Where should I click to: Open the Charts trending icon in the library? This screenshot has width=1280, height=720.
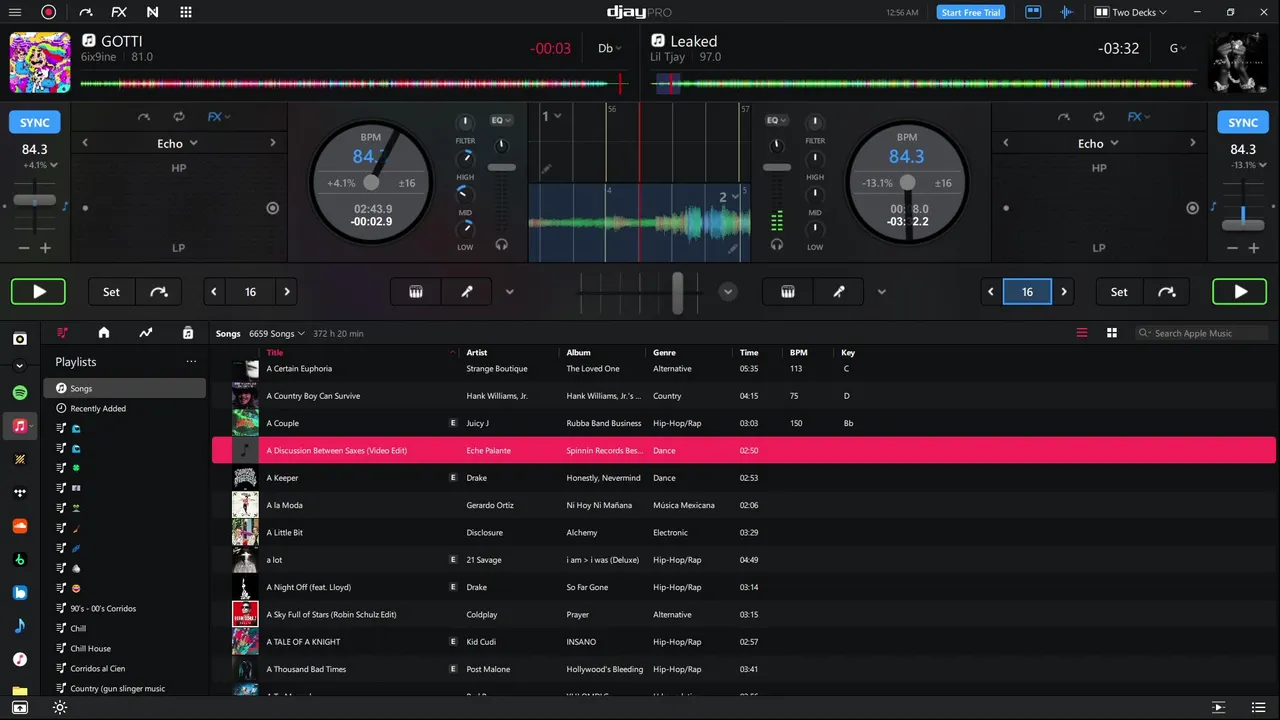[146, 333]
